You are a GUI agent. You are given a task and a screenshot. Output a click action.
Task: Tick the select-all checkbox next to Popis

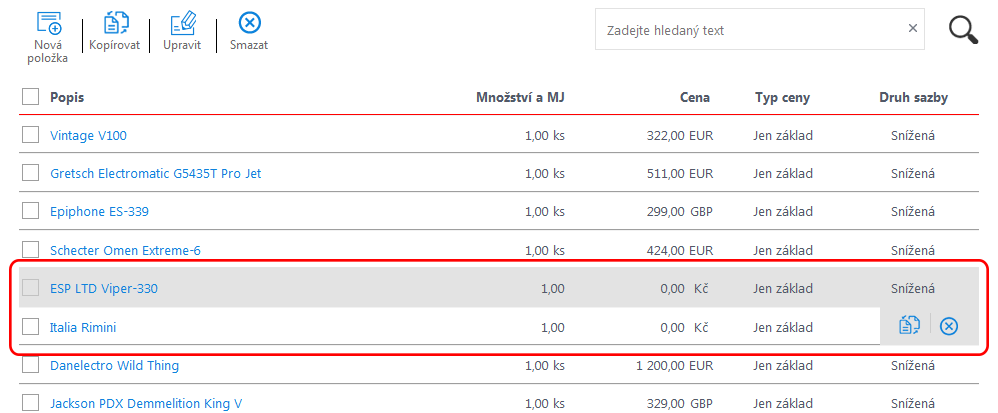(31, 97)
